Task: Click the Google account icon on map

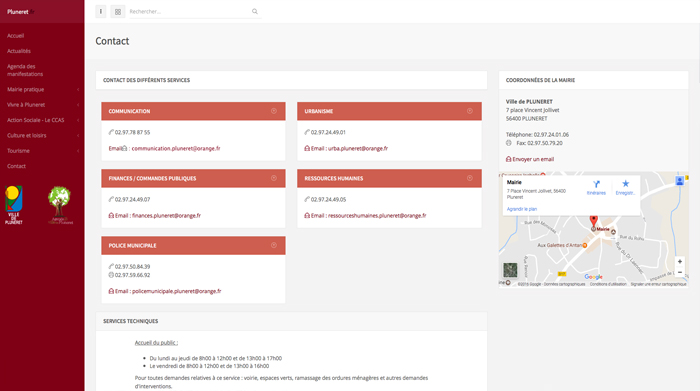Action: (x=680, y=181)
